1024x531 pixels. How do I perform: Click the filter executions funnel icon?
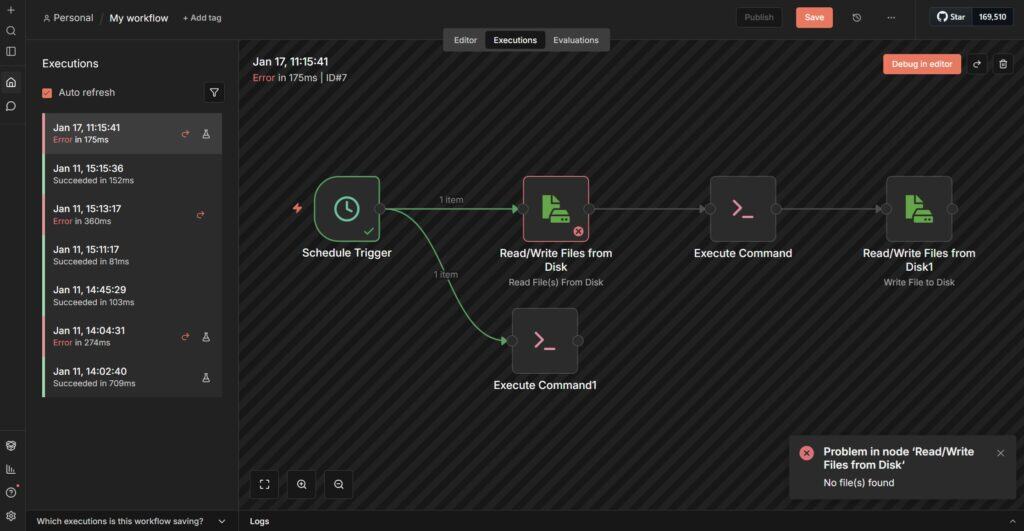[x=214, y=93]
